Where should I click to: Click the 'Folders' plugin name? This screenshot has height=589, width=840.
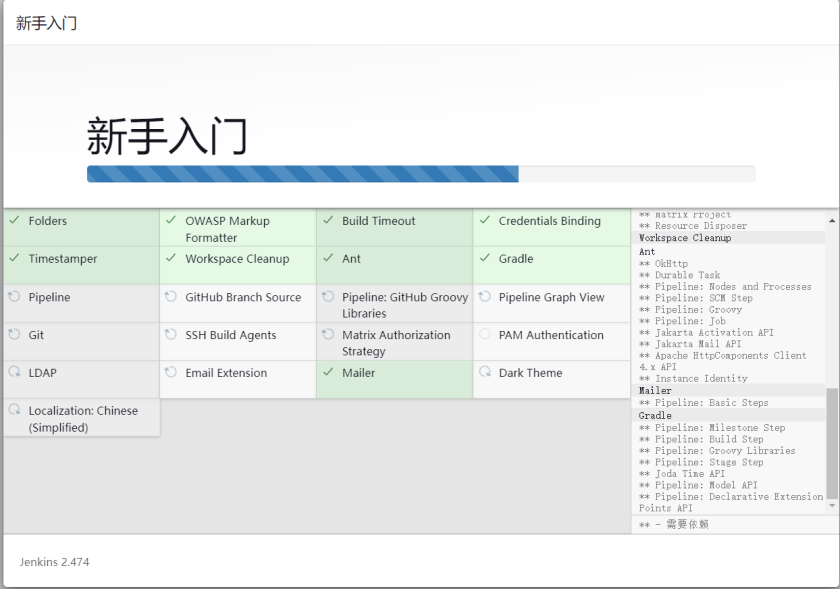point(48,221)
